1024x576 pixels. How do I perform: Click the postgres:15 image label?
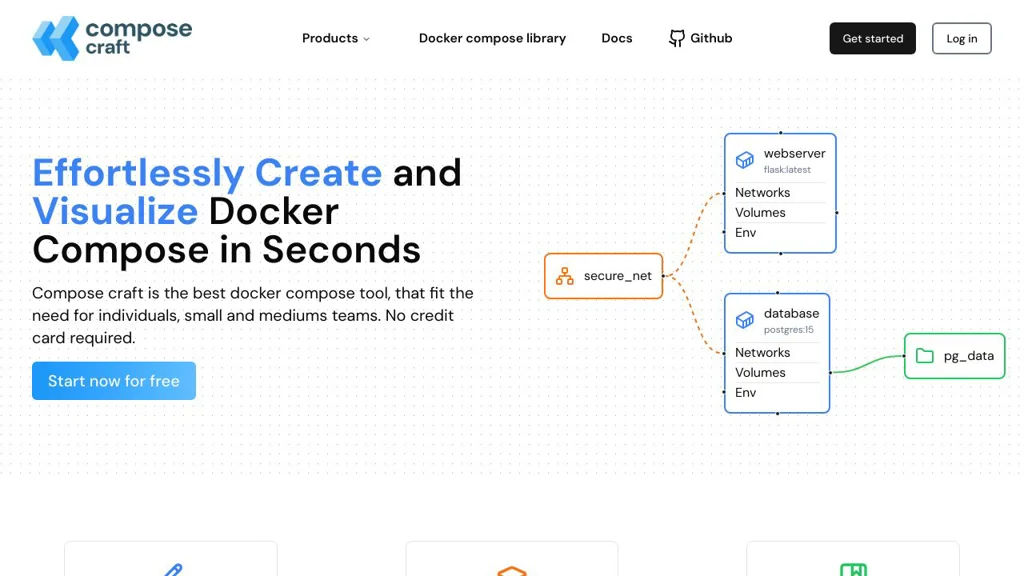click(788, 330)
